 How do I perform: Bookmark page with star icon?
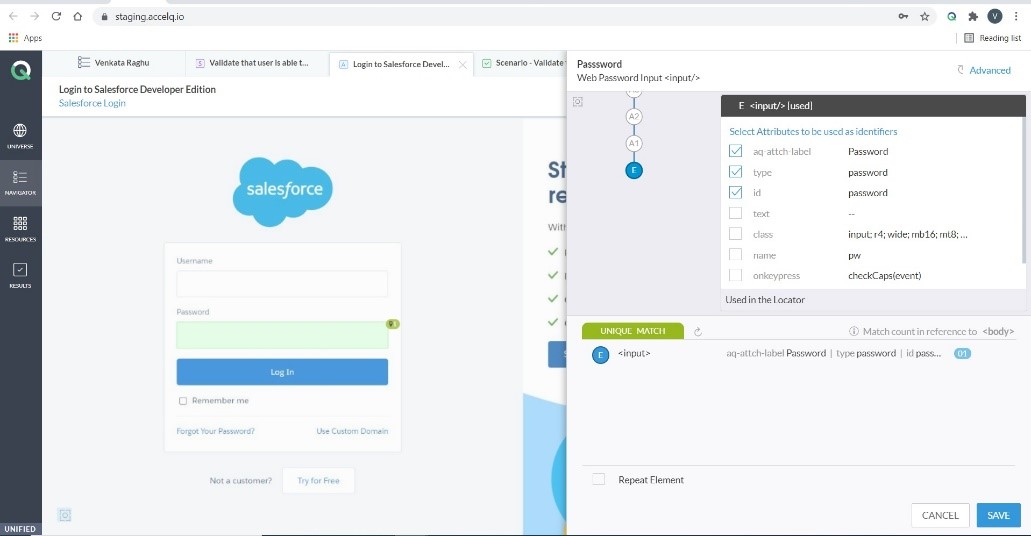924,16
